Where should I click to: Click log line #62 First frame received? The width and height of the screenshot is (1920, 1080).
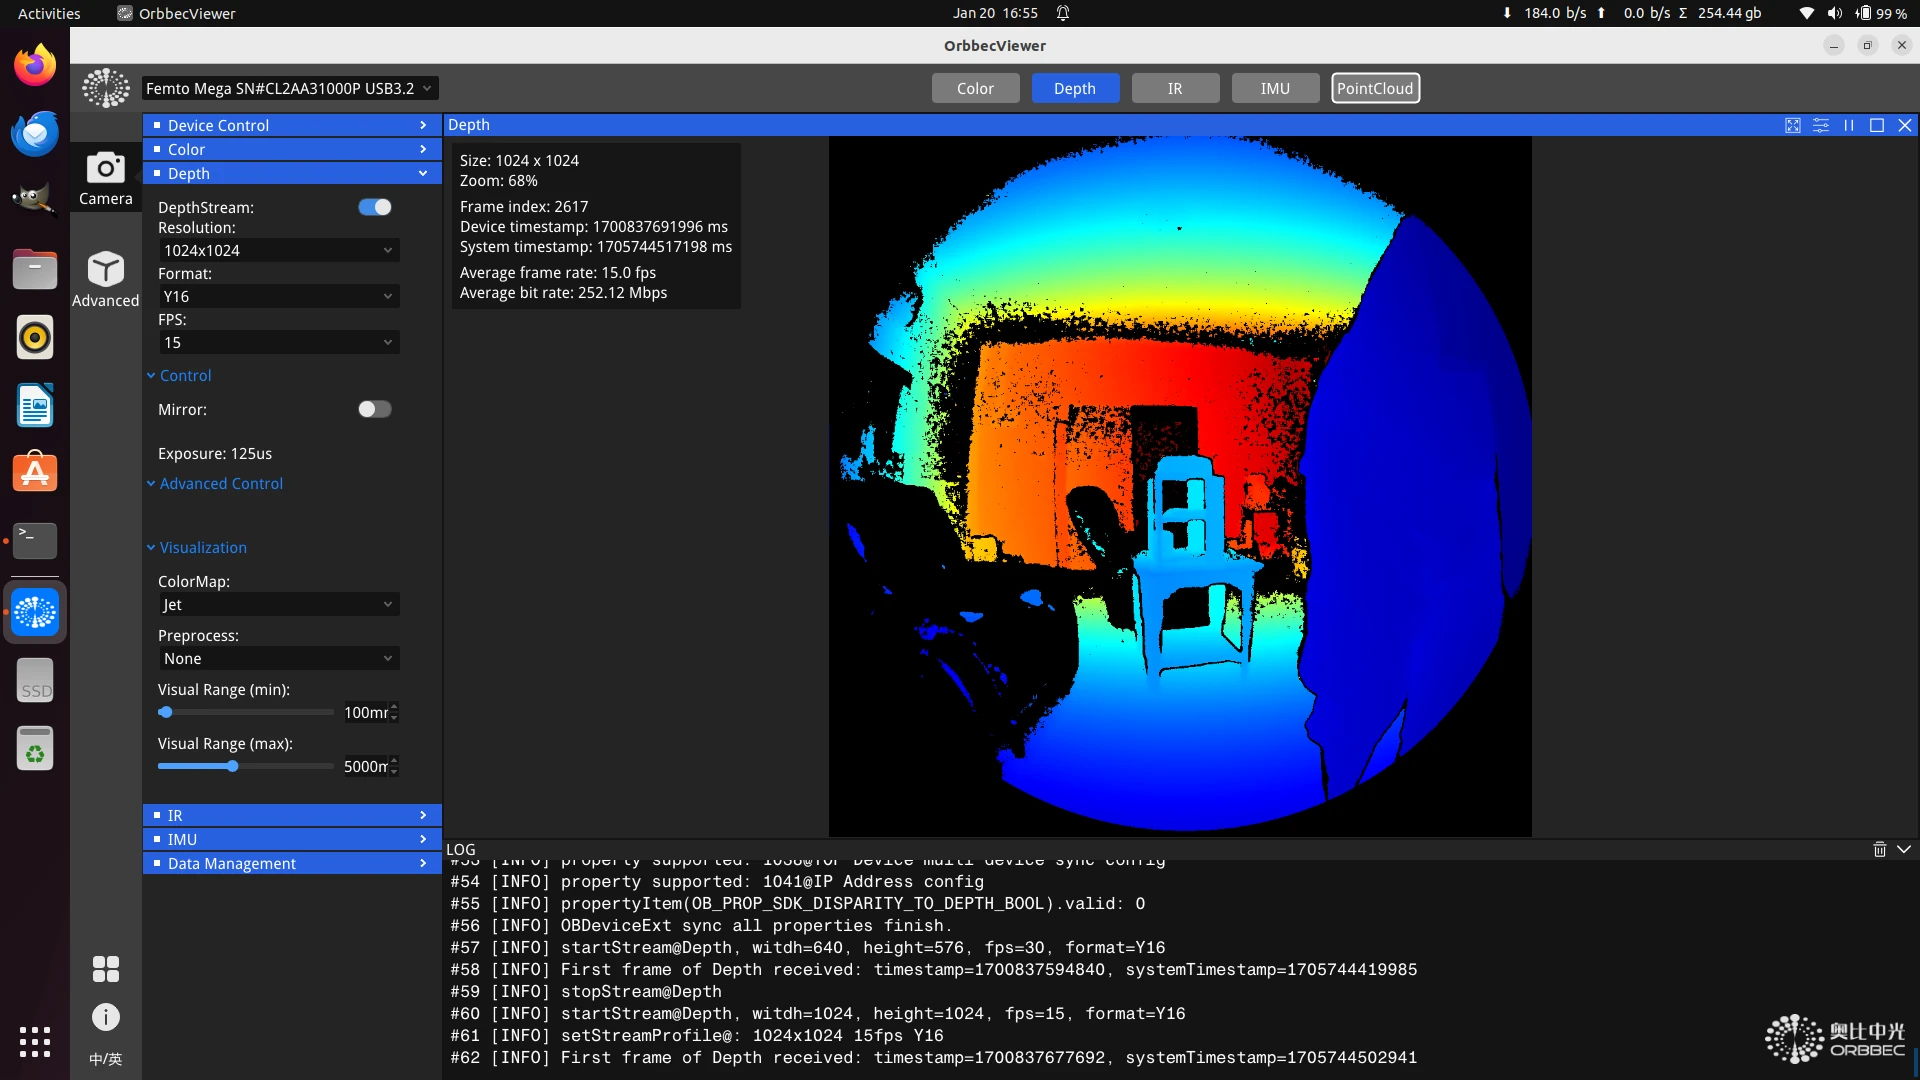pos(933,1057)
